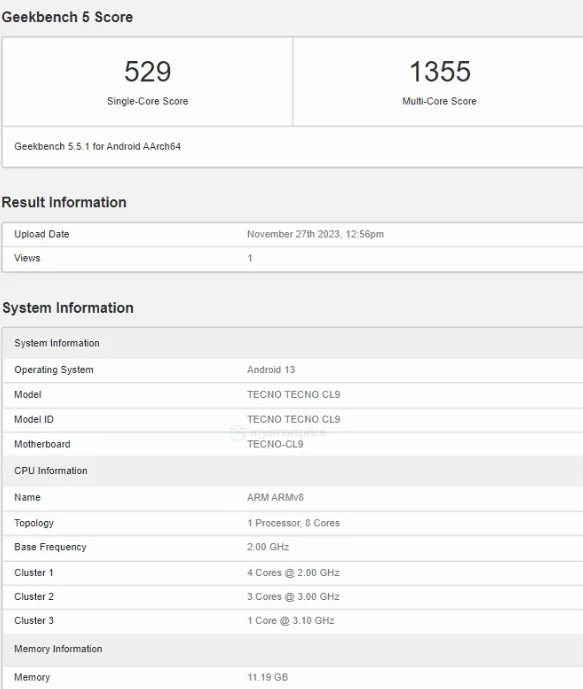583x689 pixels.
Task: Click the Memory Information table header
Action: 293,649
